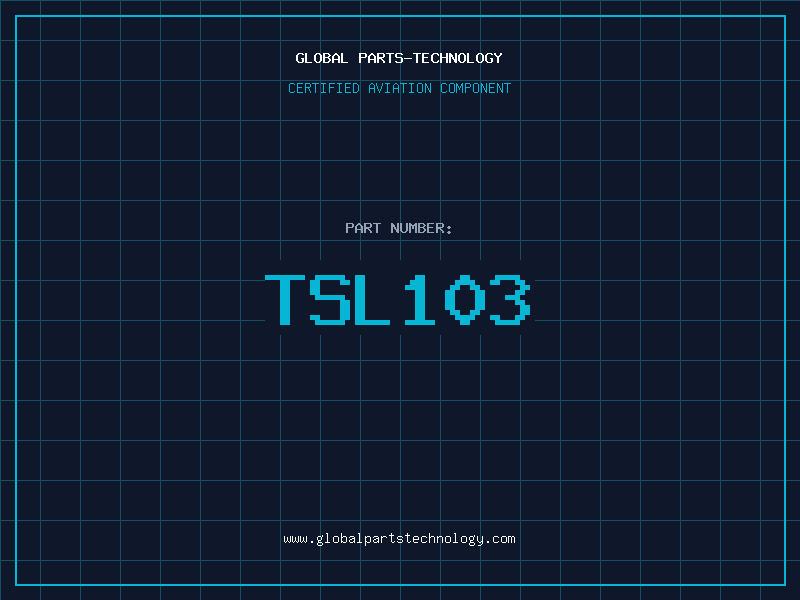The image size is (800, 600).
Task: Click the TSL103 part number
Action: point(398,299)
